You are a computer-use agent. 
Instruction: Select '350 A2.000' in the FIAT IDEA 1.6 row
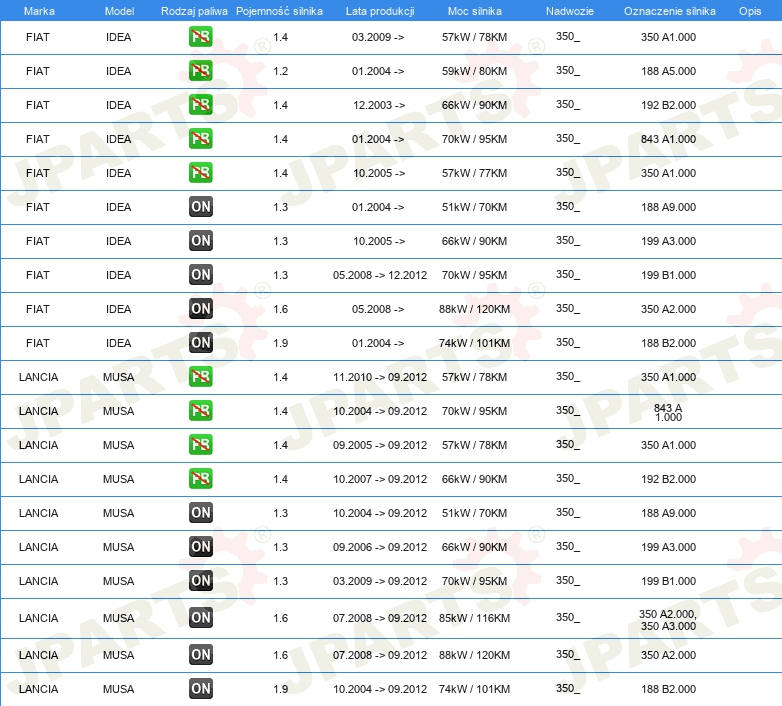[x=668, y=309]
